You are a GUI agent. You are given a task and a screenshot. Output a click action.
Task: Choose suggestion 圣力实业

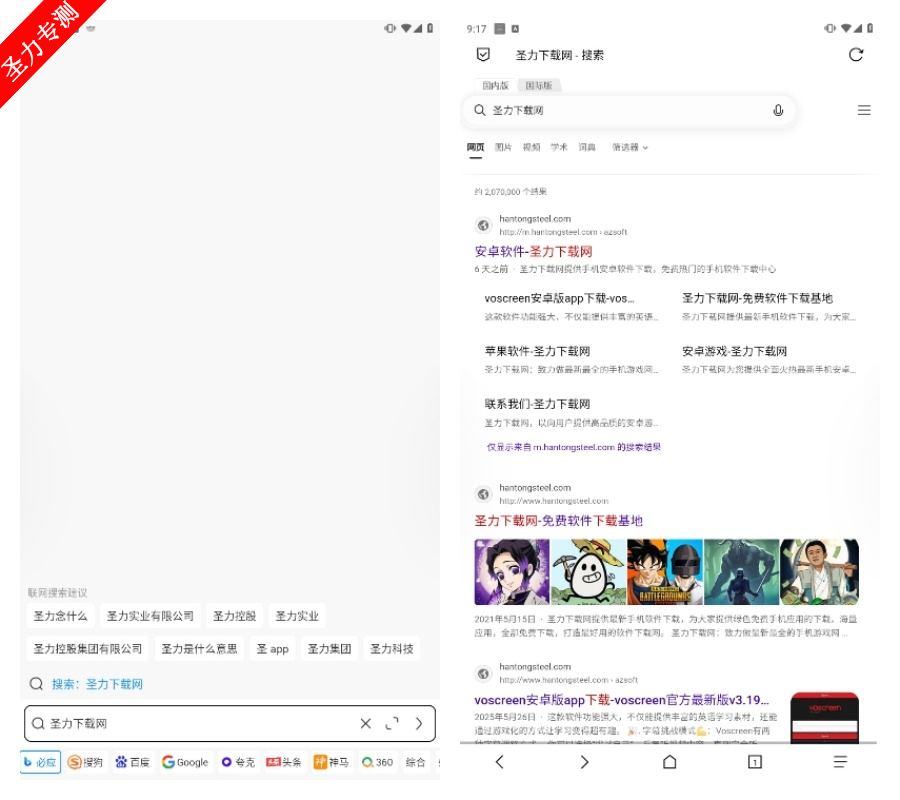(x=297, y=616)
